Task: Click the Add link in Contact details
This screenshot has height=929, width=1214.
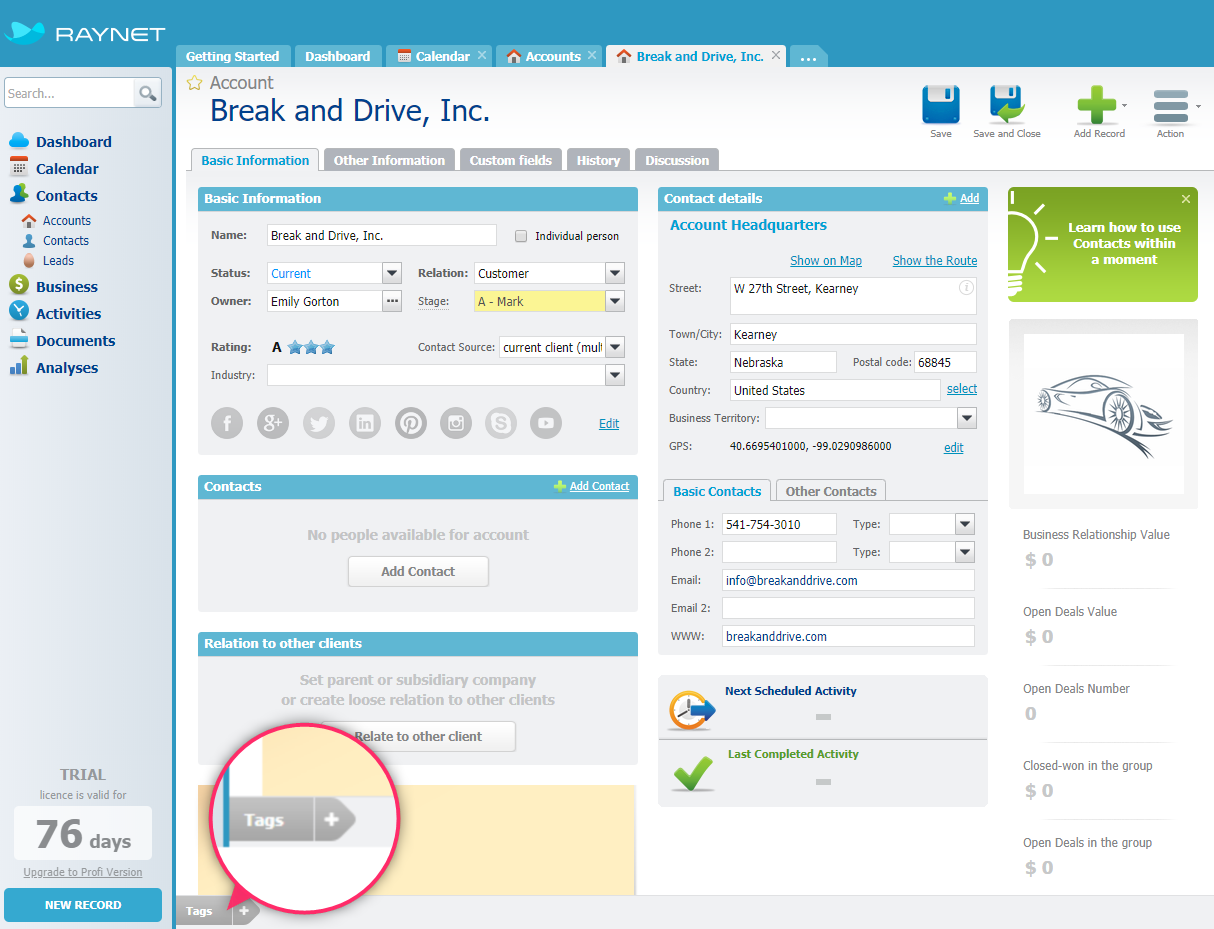Action: 969,198
